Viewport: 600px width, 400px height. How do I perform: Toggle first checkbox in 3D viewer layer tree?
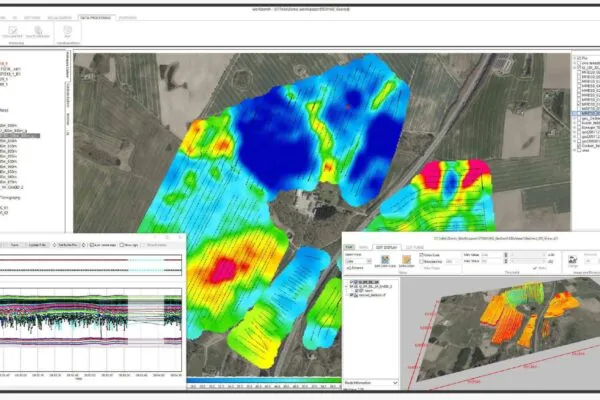coord(351,282)
